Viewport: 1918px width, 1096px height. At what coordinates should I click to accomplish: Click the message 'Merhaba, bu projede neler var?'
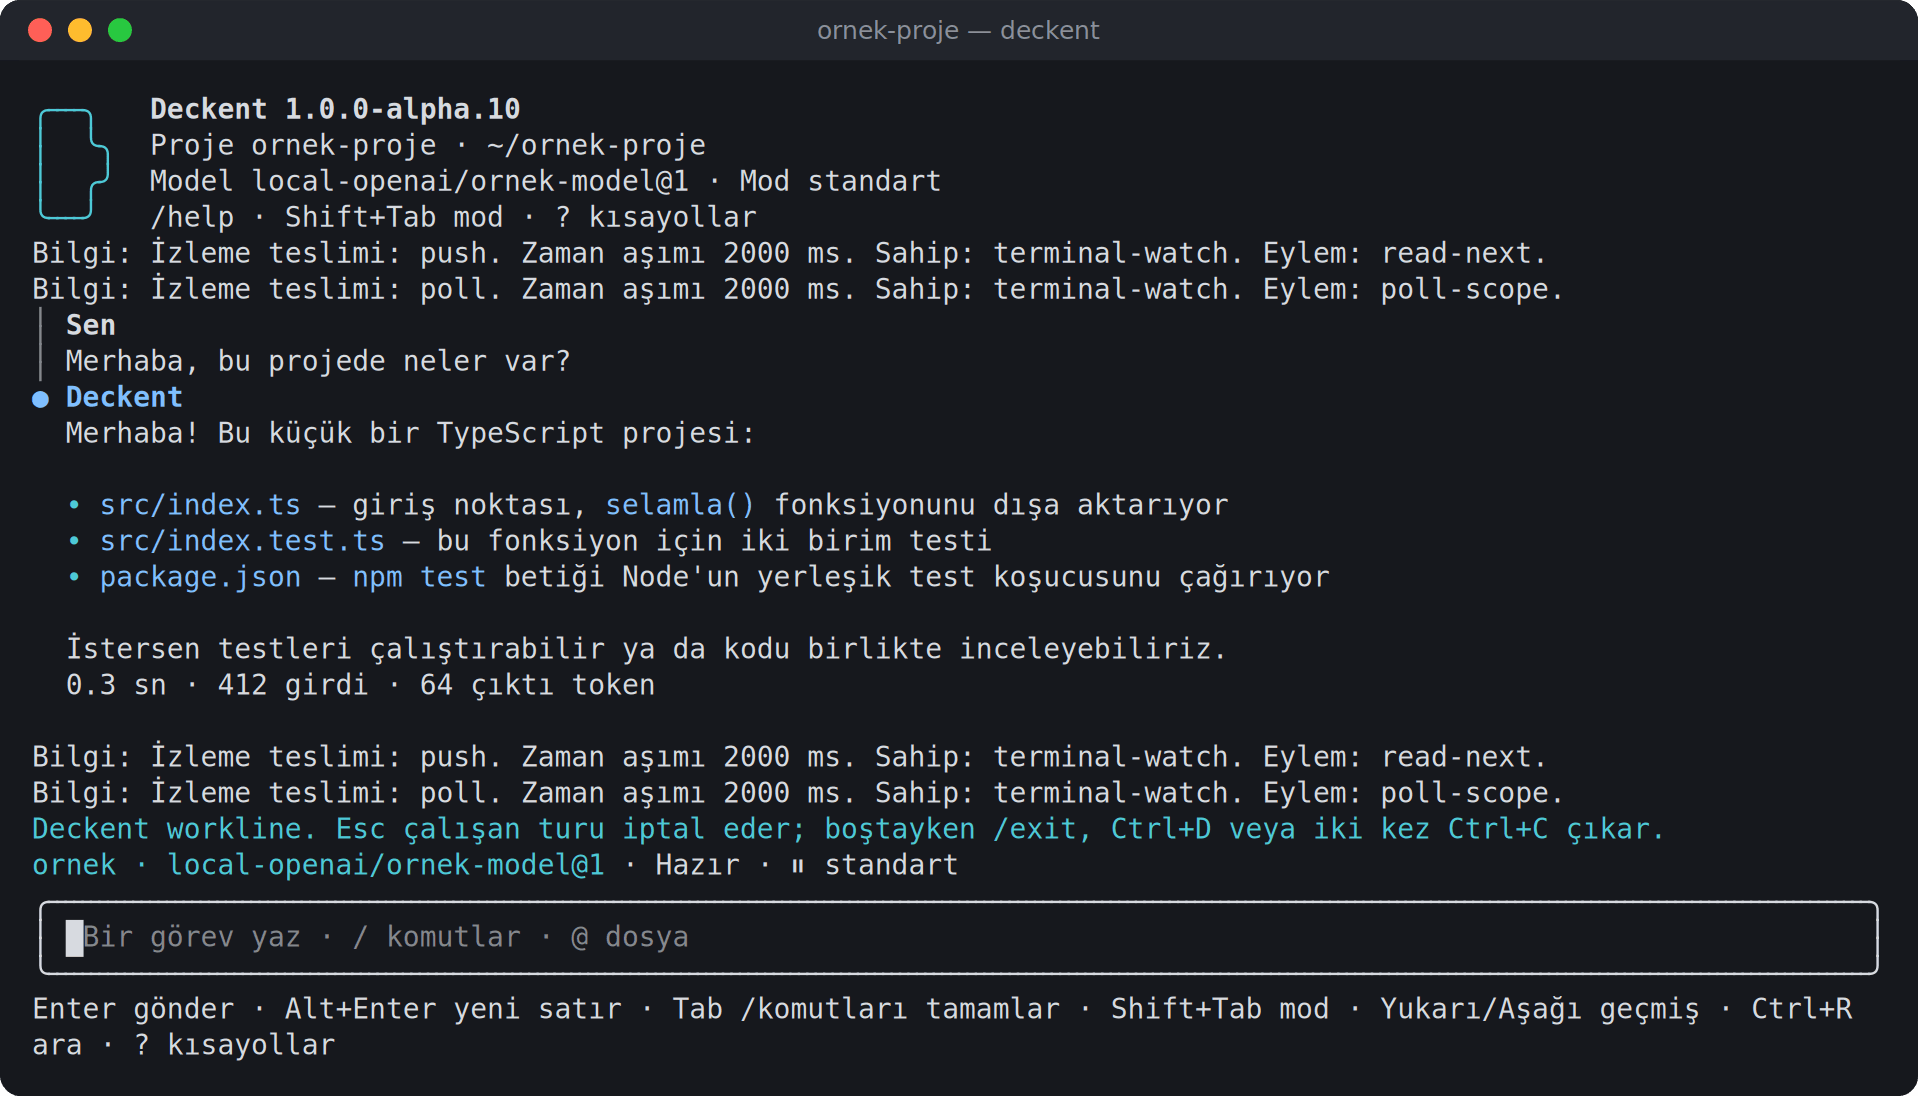(x=318, y=361)
